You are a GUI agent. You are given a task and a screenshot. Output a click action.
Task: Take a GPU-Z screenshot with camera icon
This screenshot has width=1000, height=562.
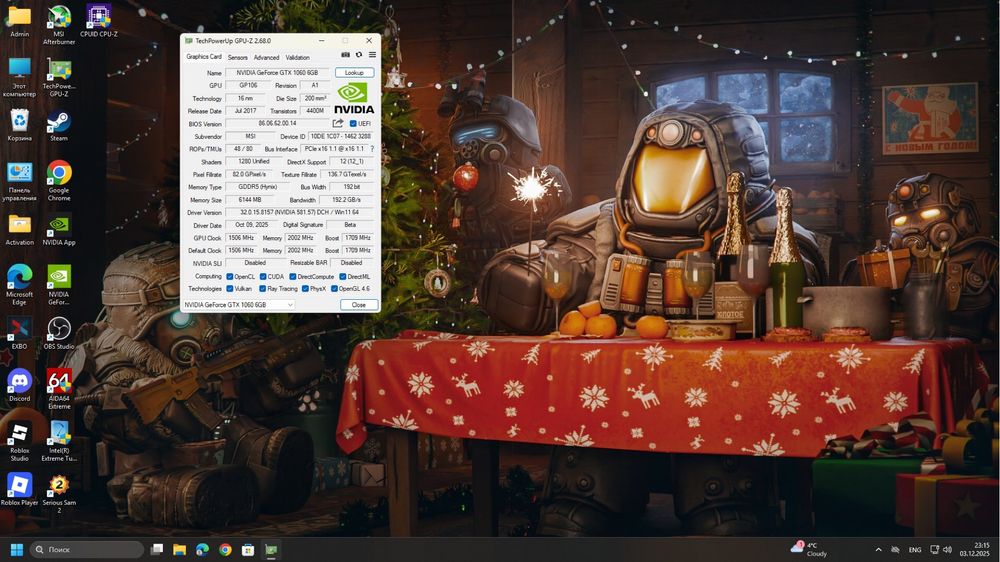346,55
